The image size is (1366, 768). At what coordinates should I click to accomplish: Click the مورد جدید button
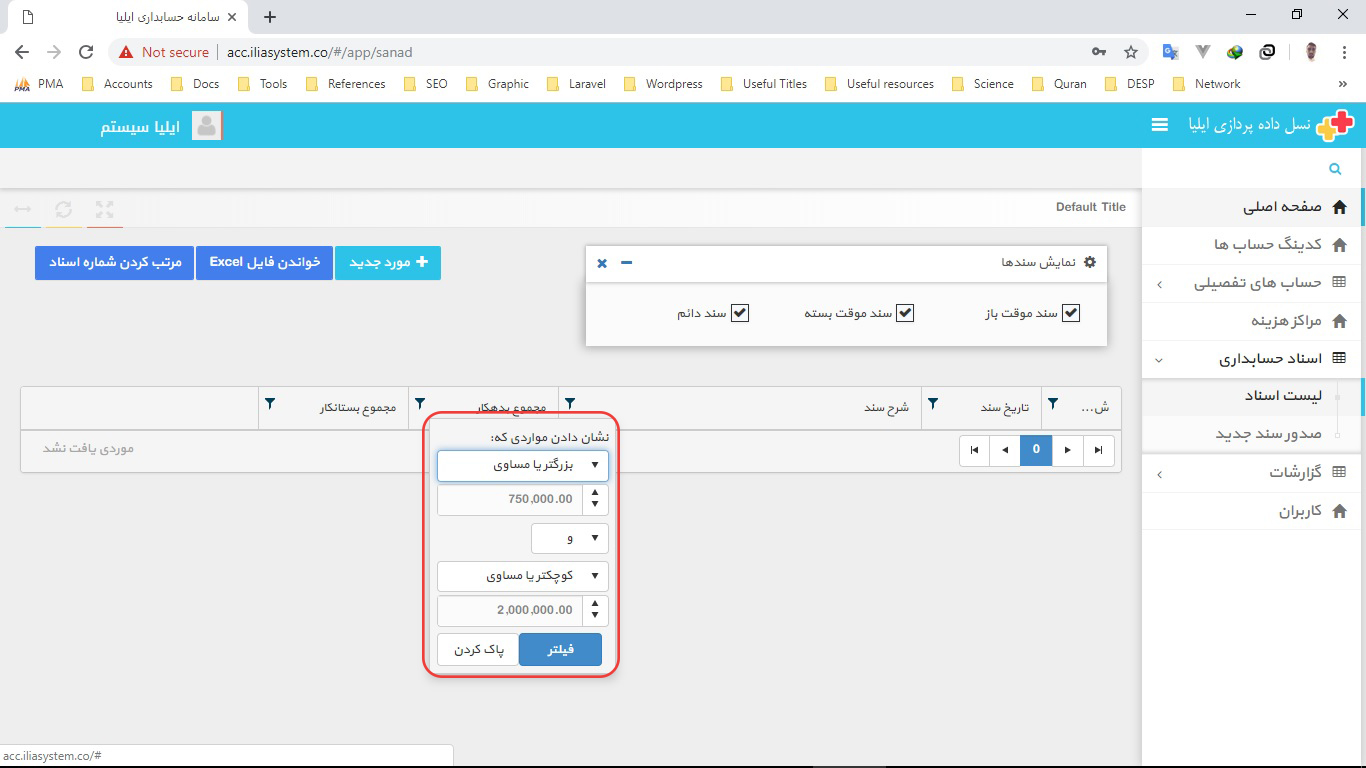[388, 262]
